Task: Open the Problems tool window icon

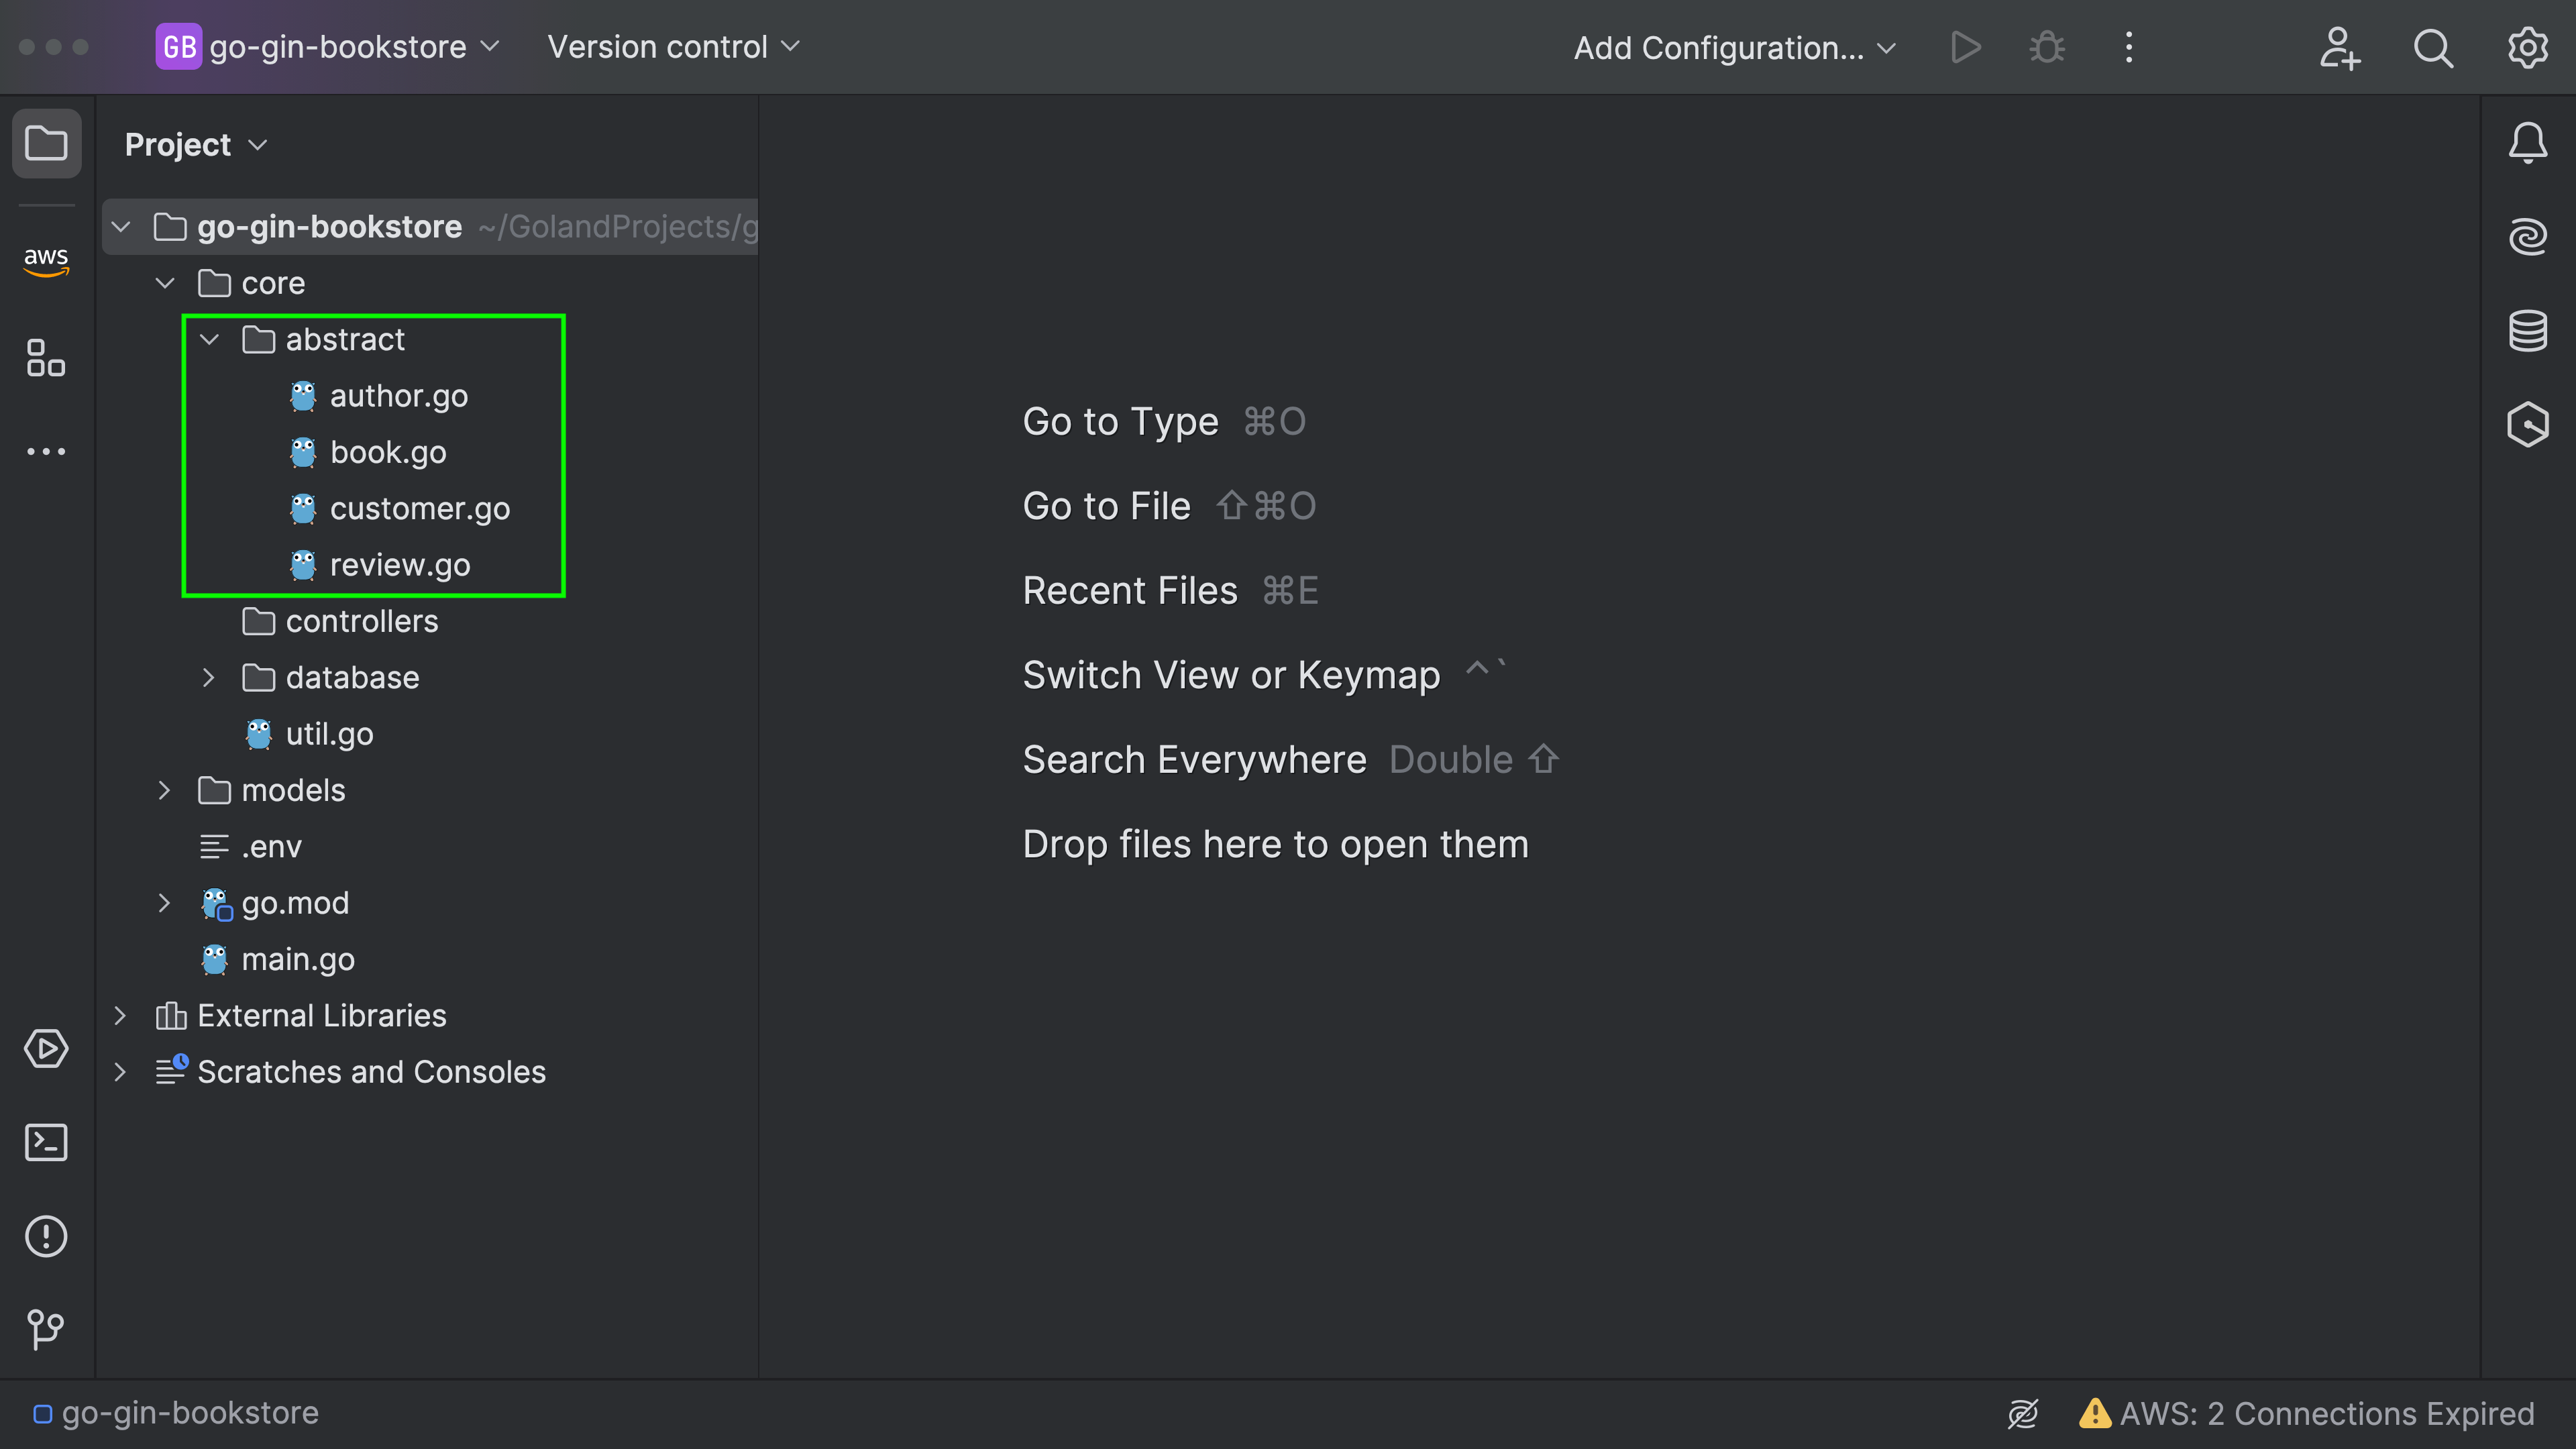Action: pos(46,1236)
